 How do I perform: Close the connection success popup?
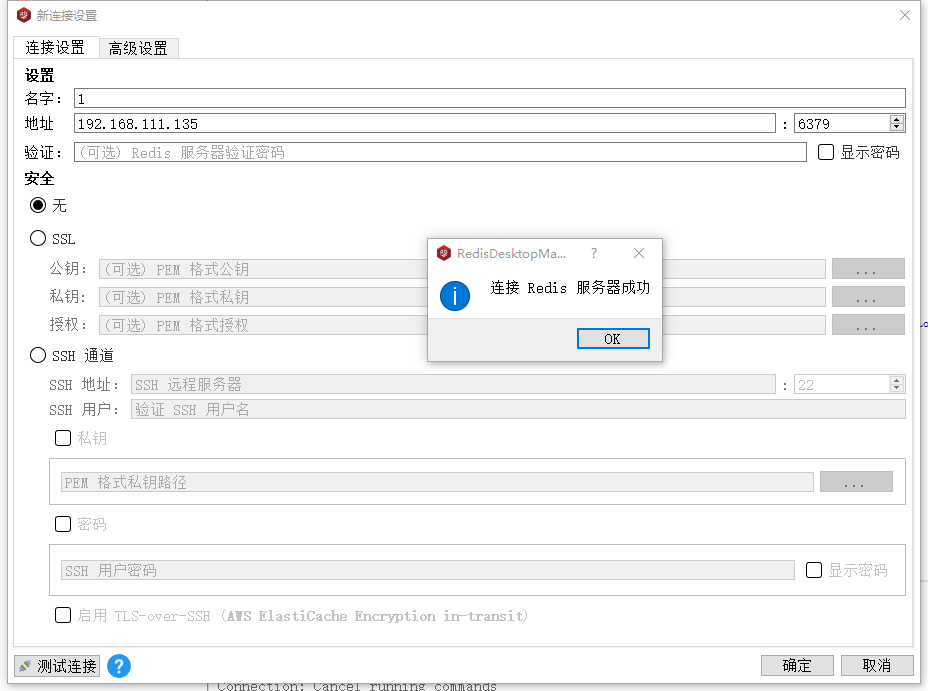coord(639,253)
